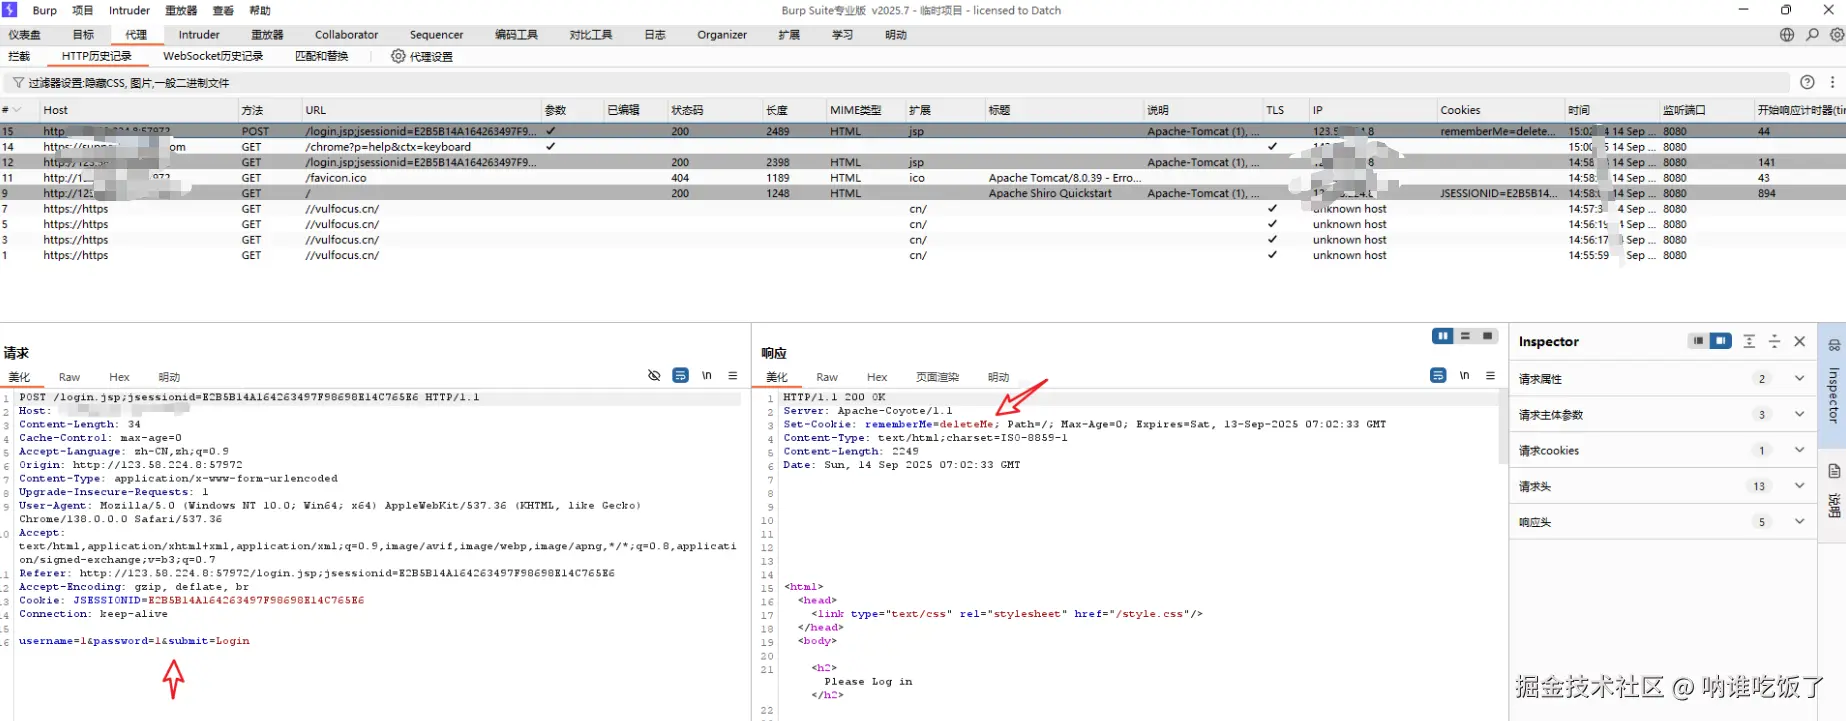Sort by the URL column header

(420, 110)
